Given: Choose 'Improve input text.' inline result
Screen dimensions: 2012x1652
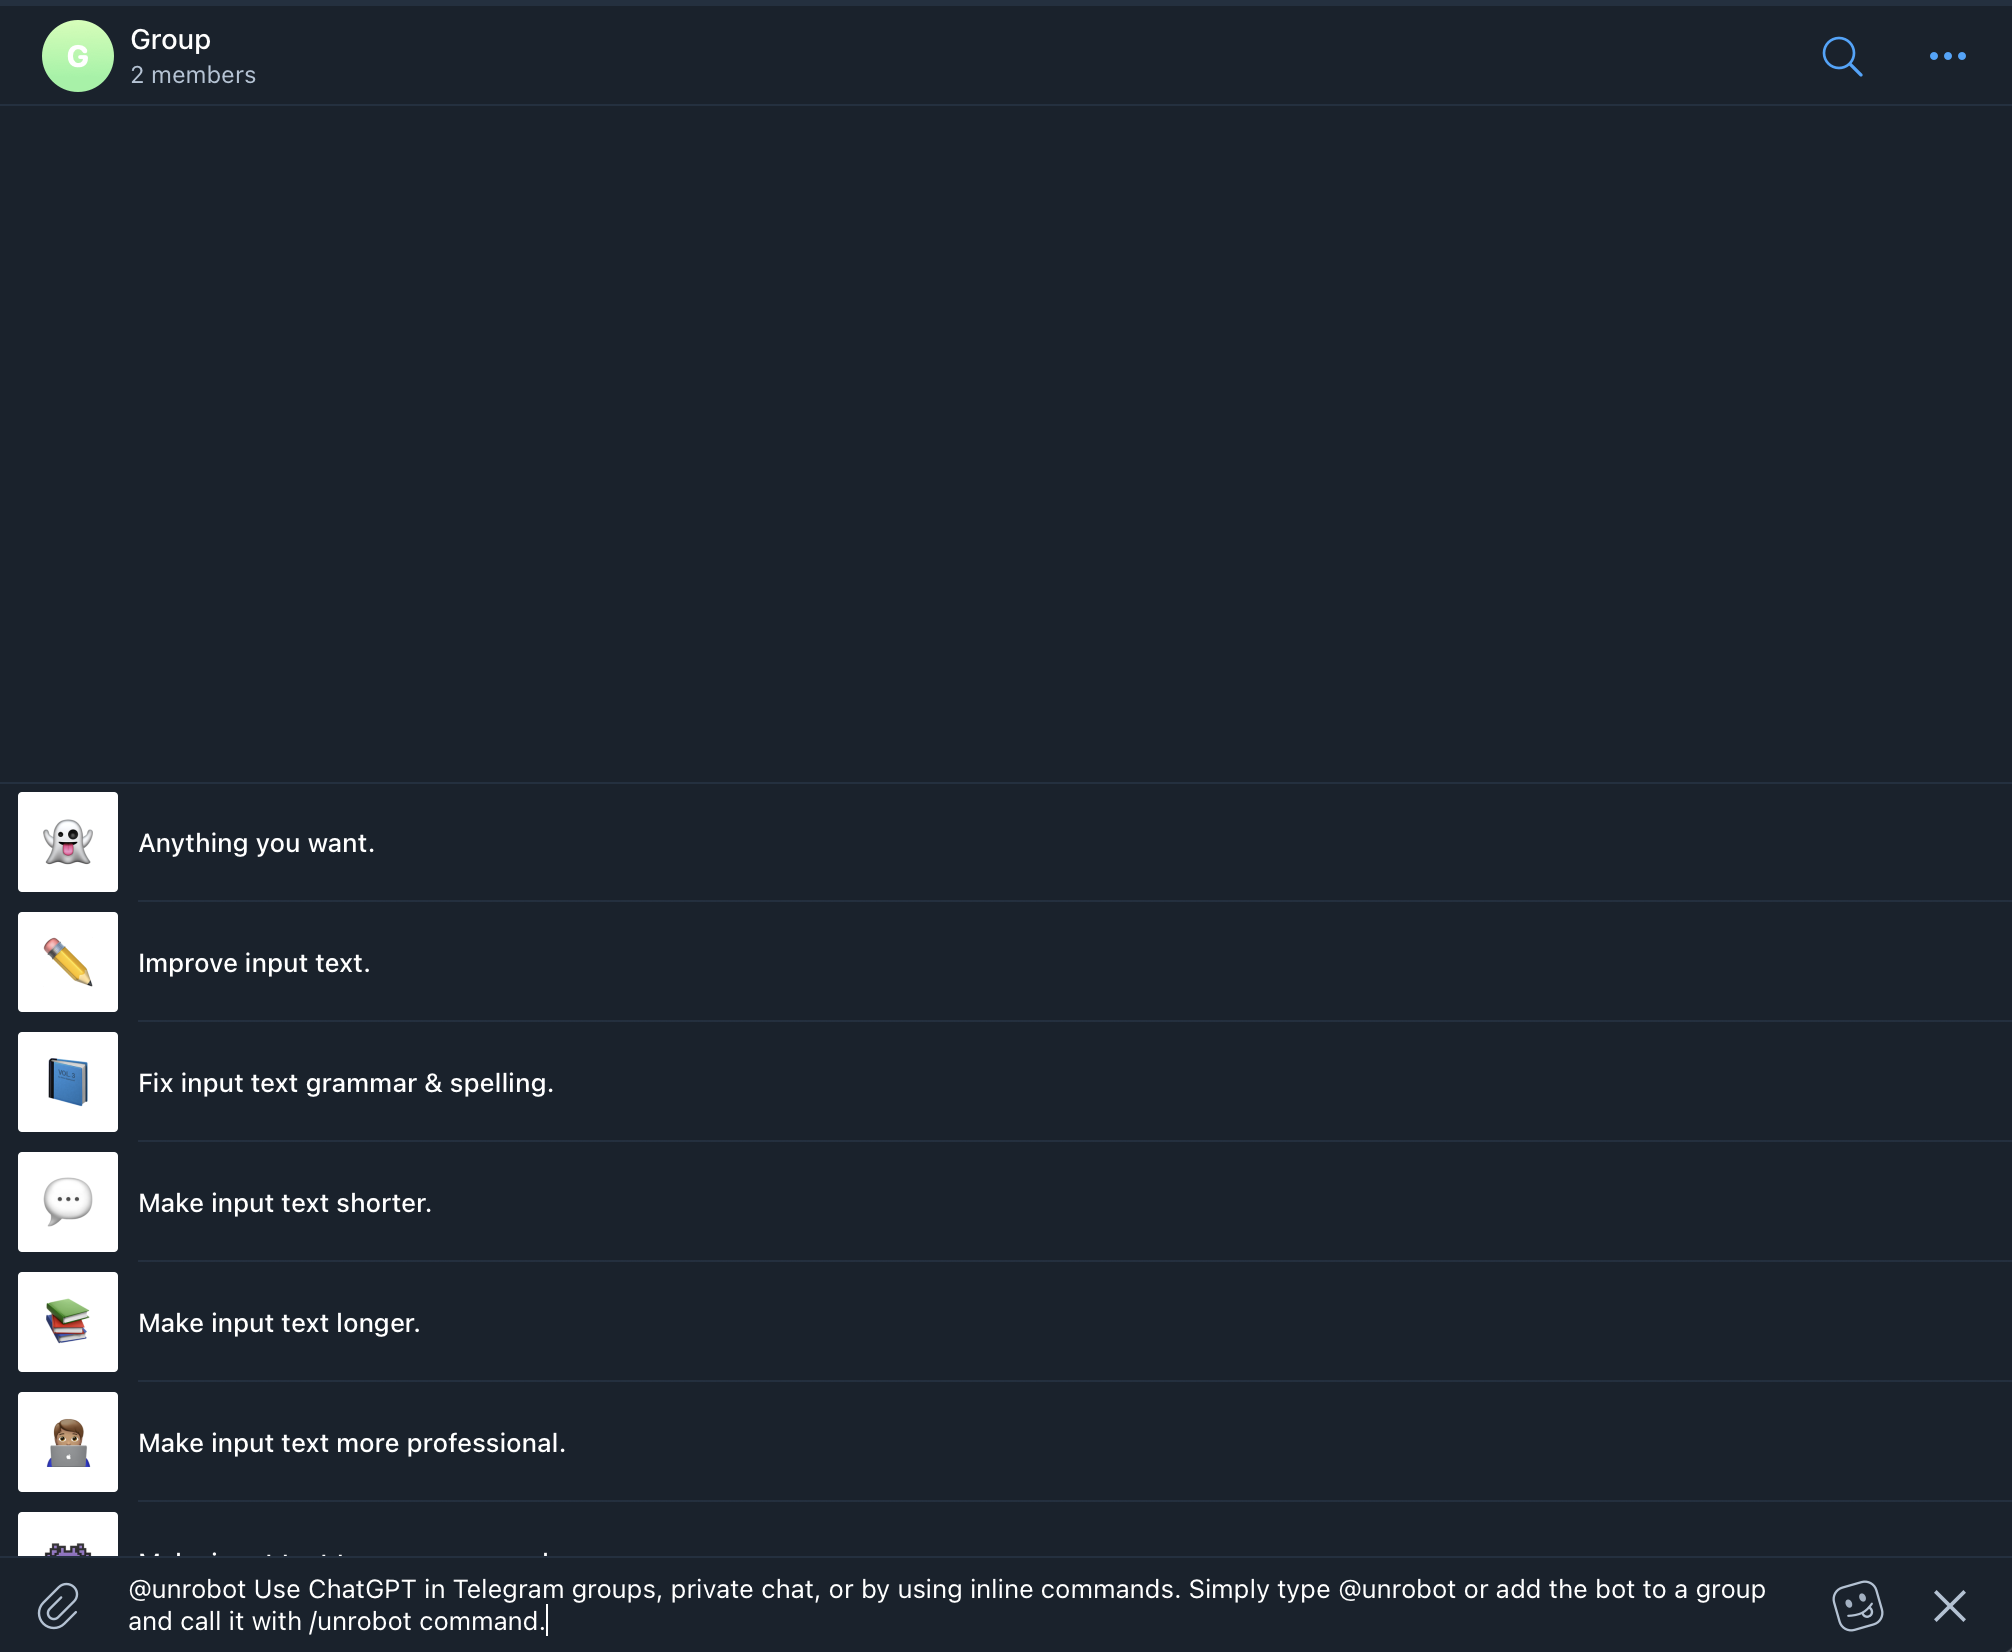Looking at the screenshot, I should tap(1006, 962).
